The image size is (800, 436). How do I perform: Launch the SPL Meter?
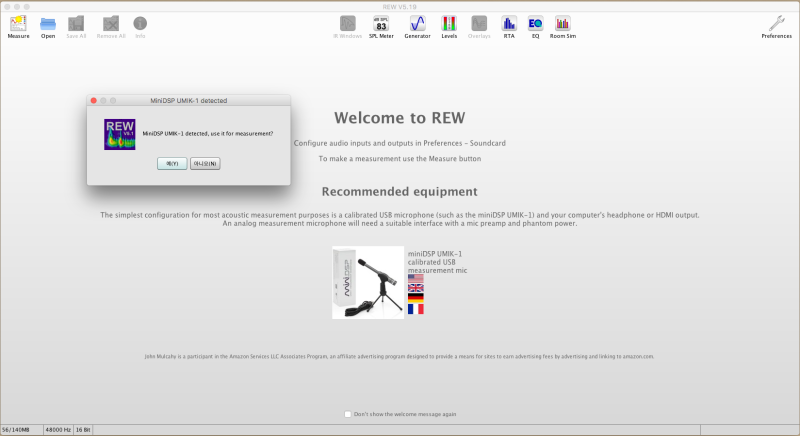[x=381, y=23]
